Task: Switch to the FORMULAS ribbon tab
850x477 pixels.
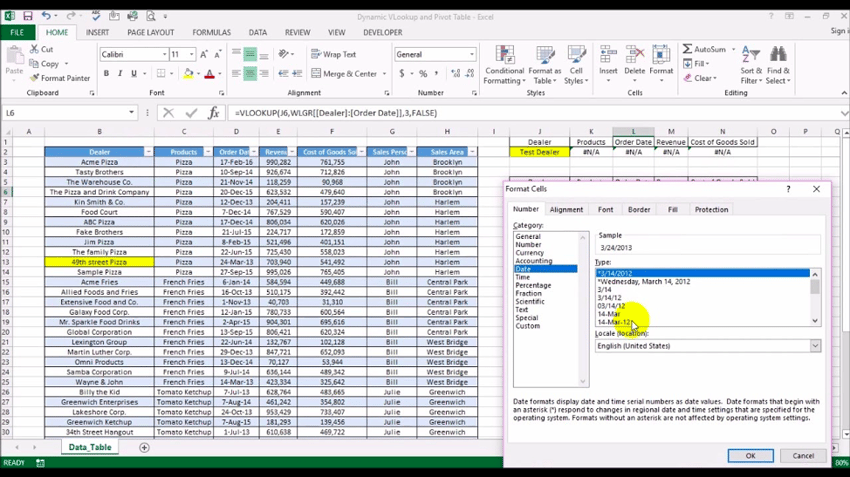Action: (x=211, y=33)
